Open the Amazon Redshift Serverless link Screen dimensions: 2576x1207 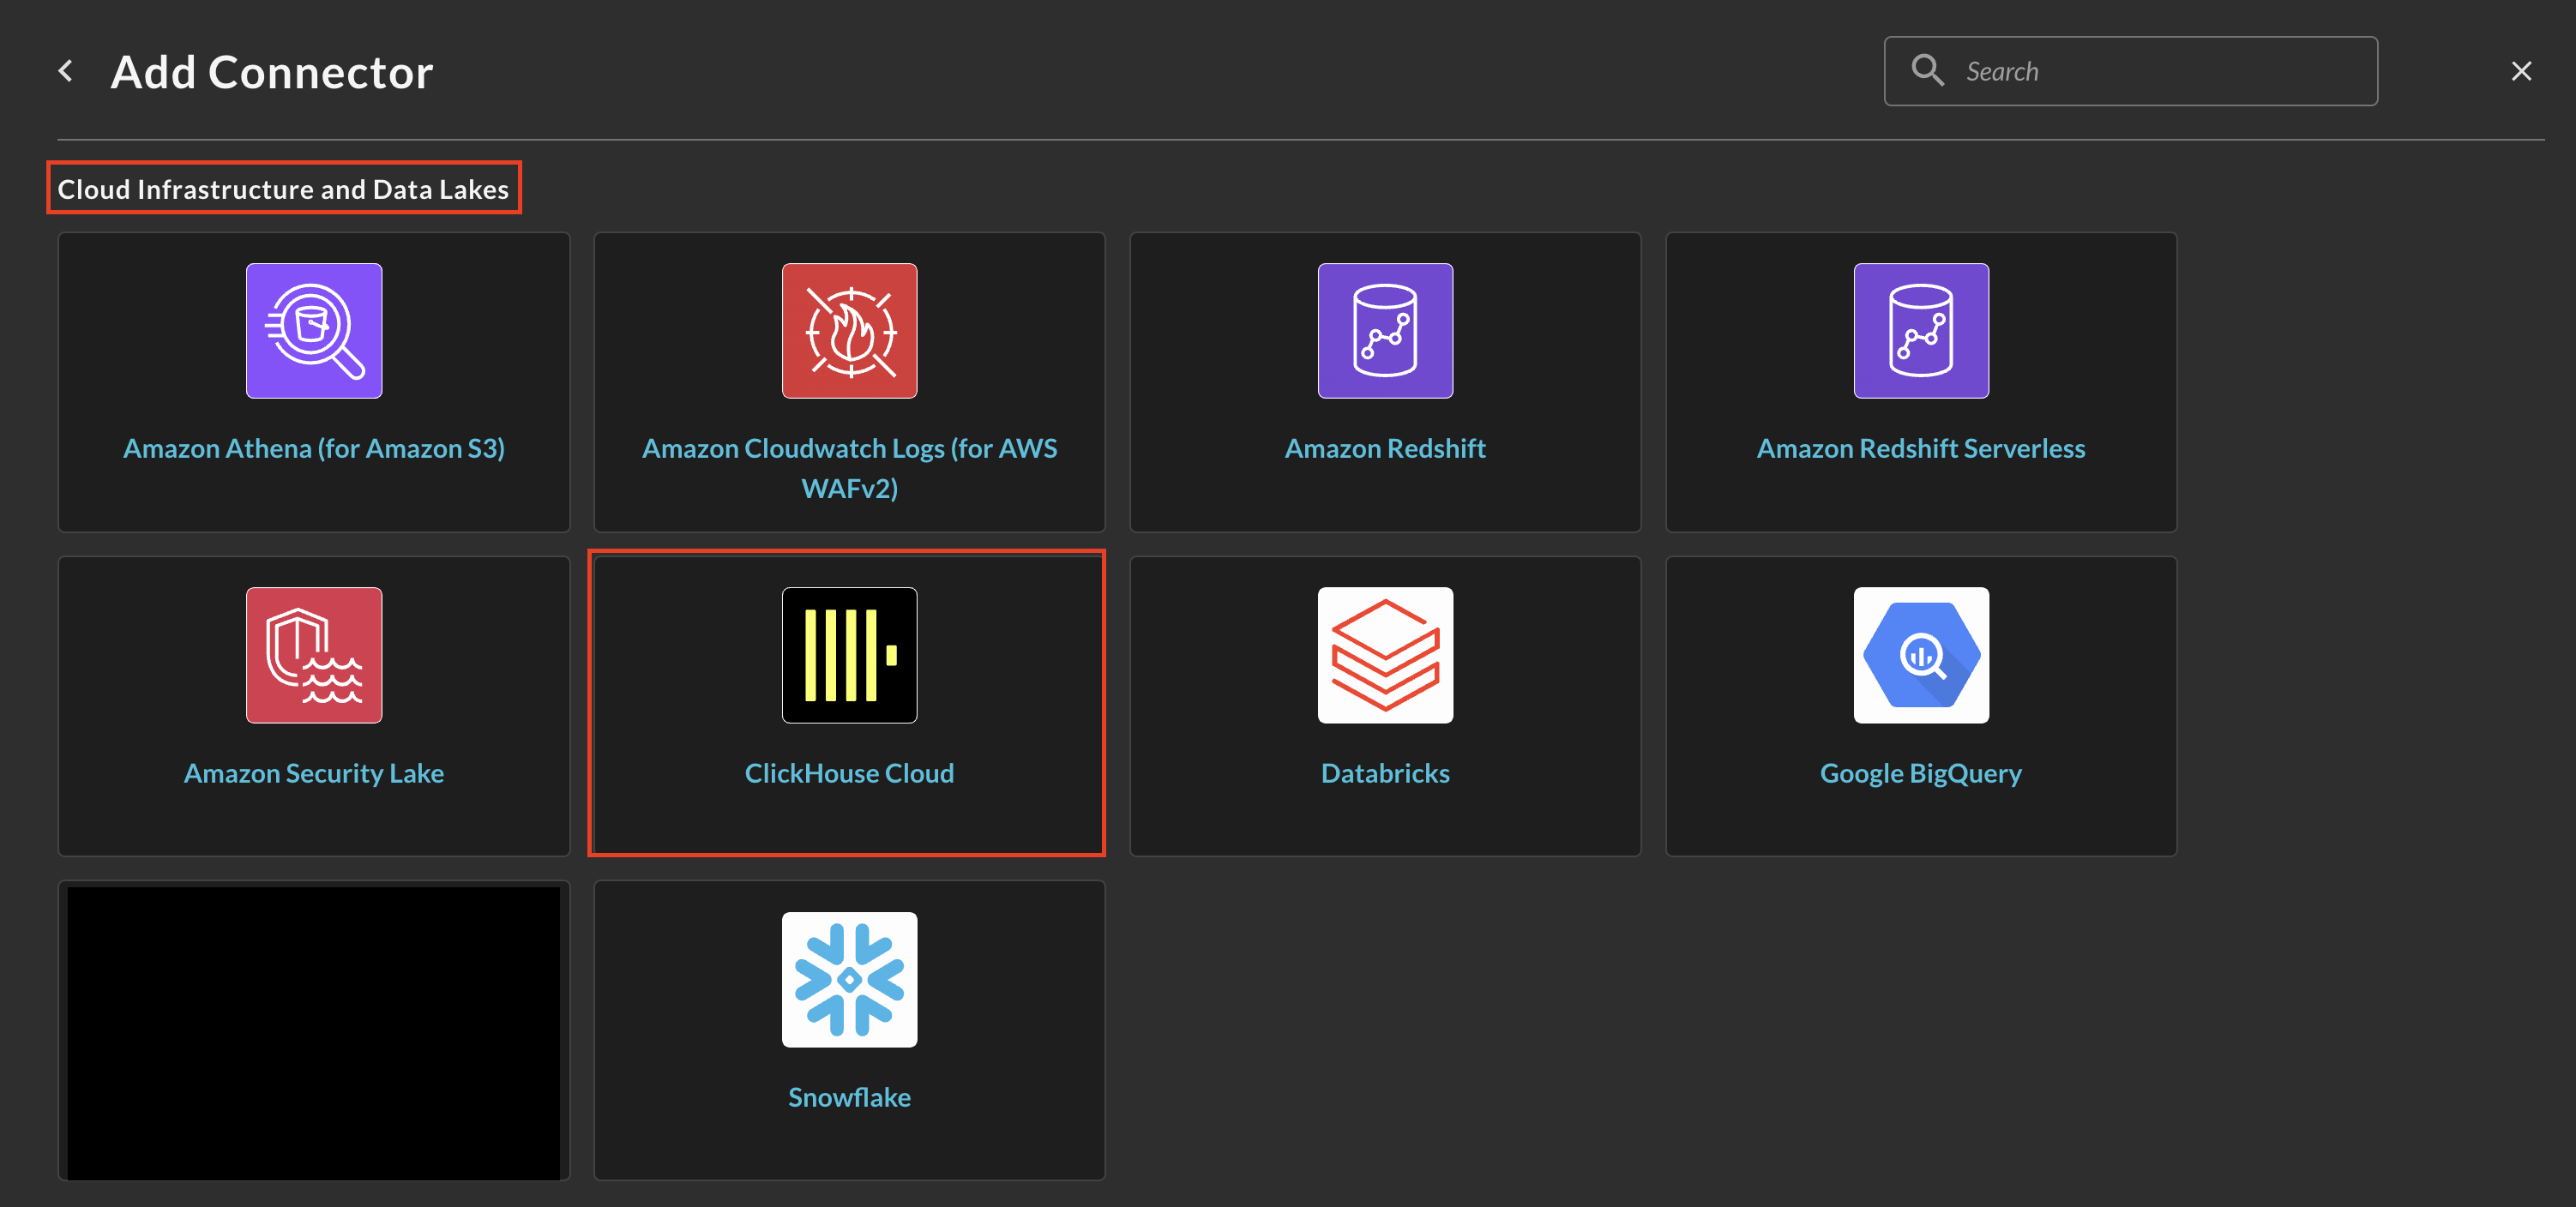tap(1921, 449)
